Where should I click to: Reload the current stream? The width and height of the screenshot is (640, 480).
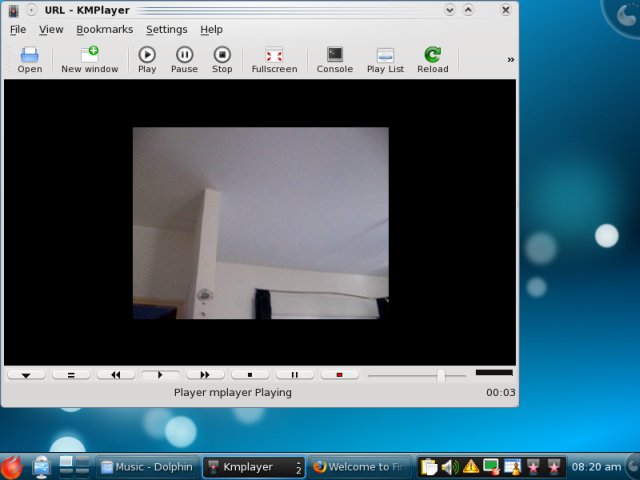click(433, 60)
